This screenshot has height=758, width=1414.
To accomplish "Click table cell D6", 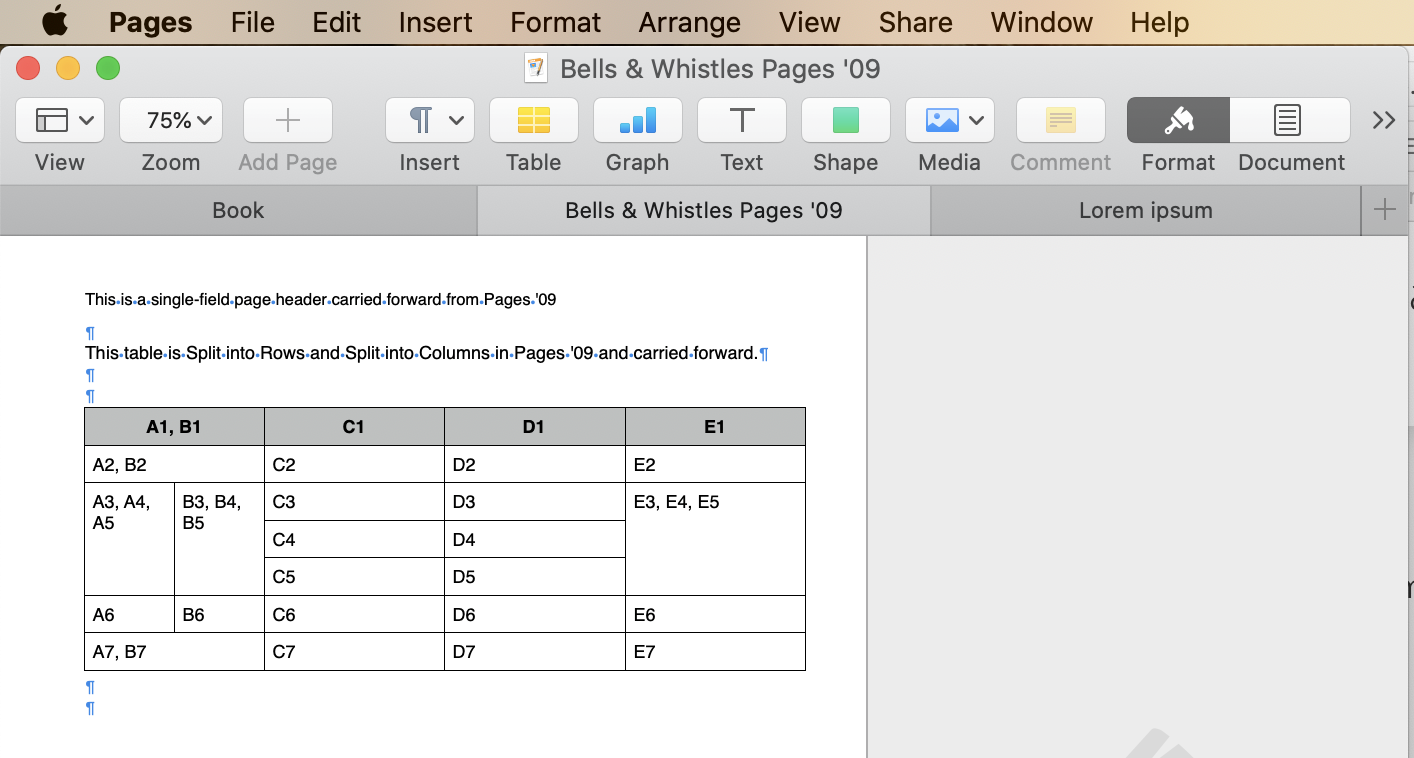I will click(534, 614).
